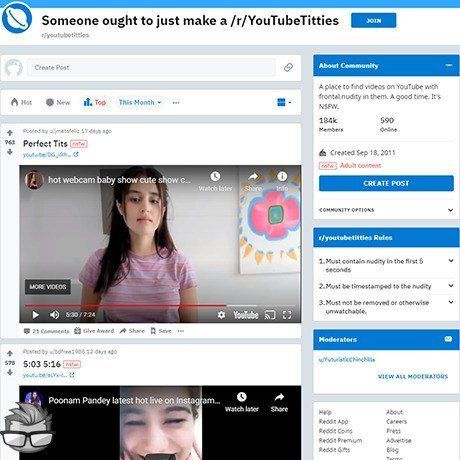Give Award to the first post
The width and height of the screenshot is (460, 460).
(x=94, y=331)
